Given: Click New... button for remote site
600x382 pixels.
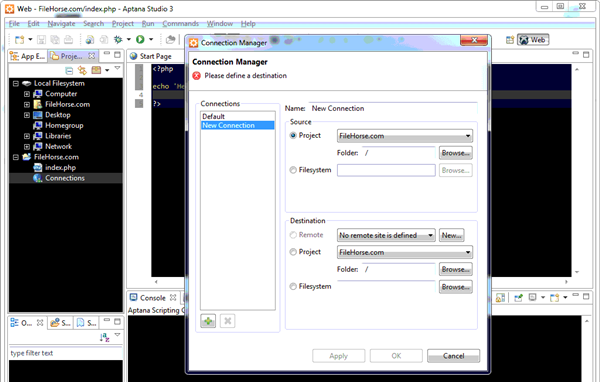Looking at the screenshot, I should point(452,235).
